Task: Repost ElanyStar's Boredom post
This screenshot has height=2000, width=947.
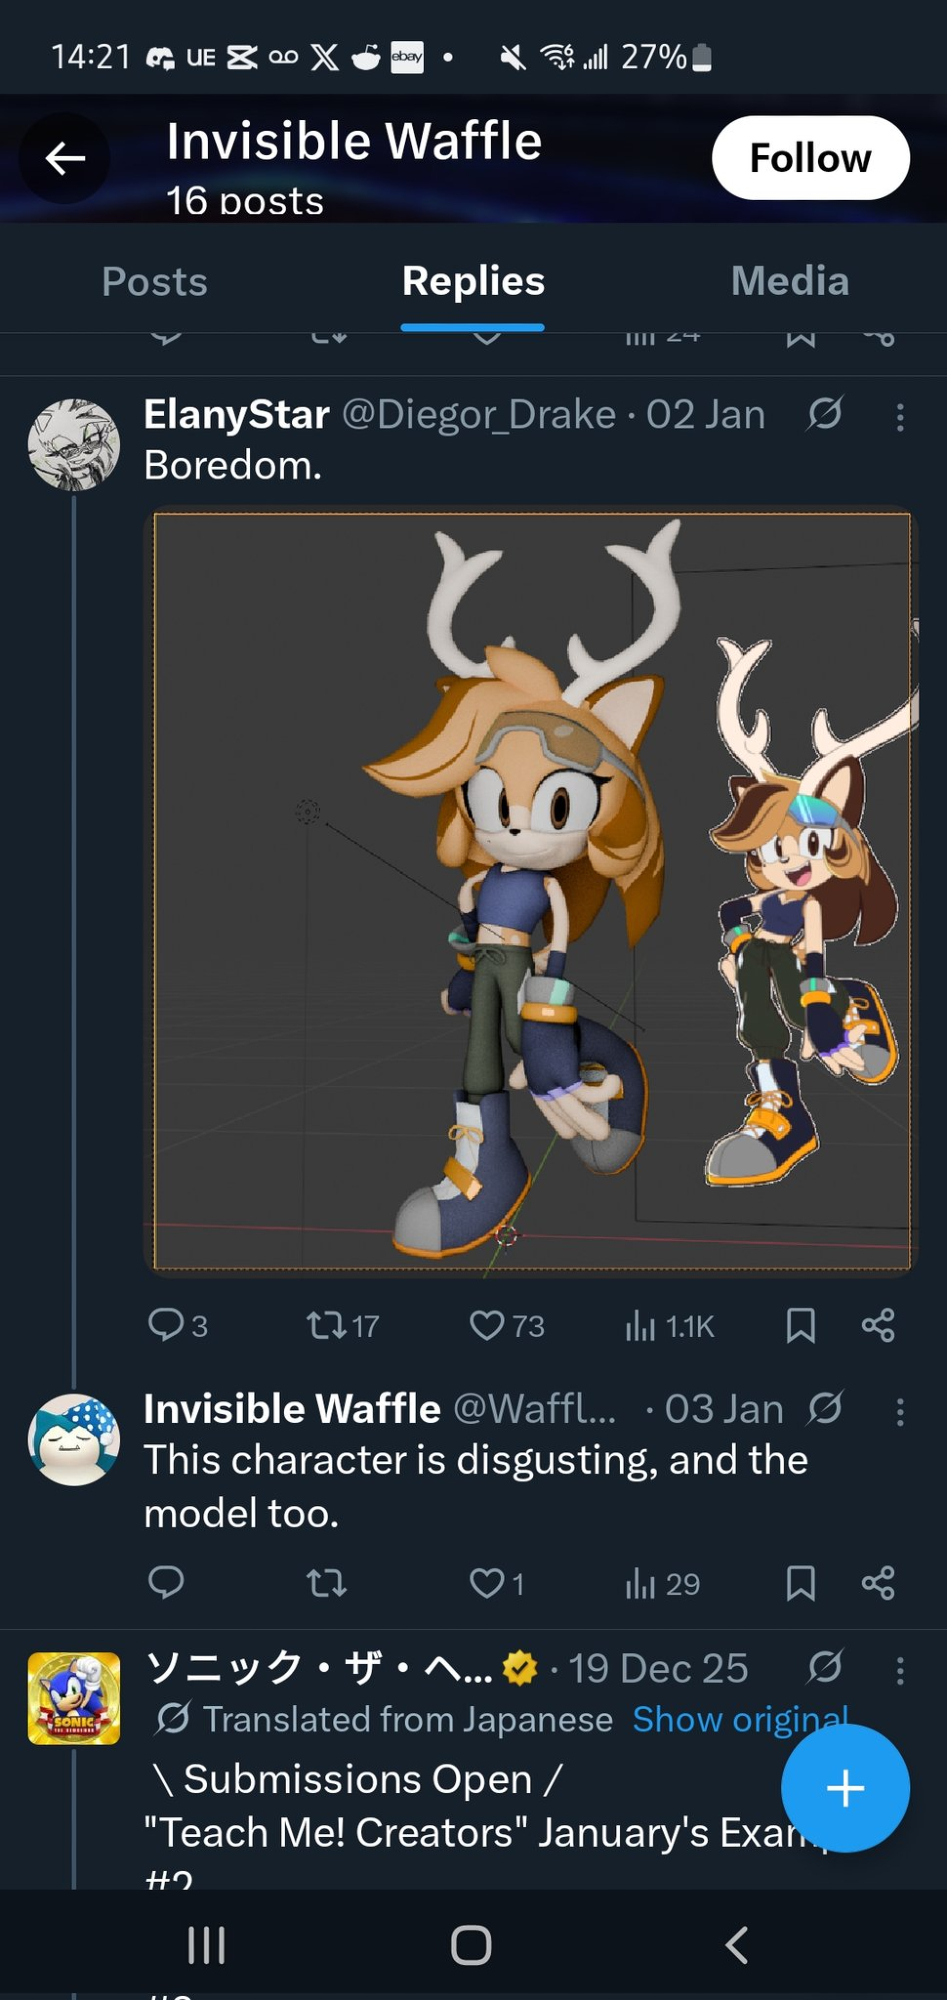Action: (326, 1325)
